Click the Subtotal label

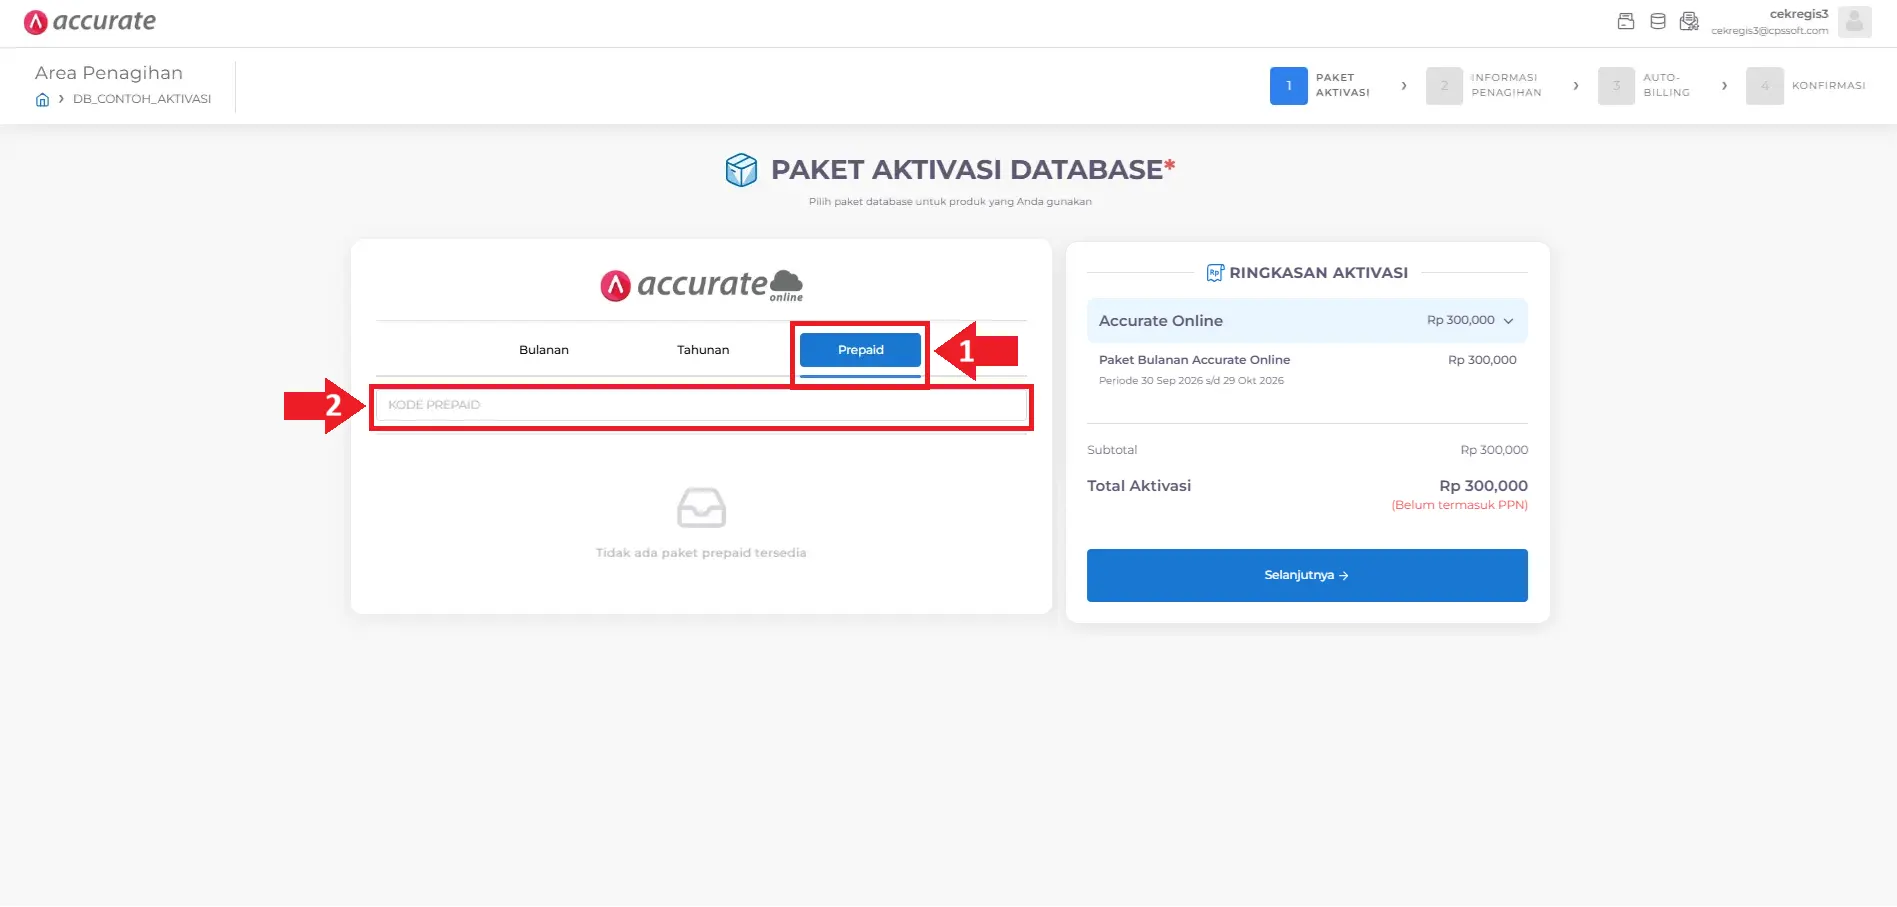pyautogui.click(x=1112, y=450)
